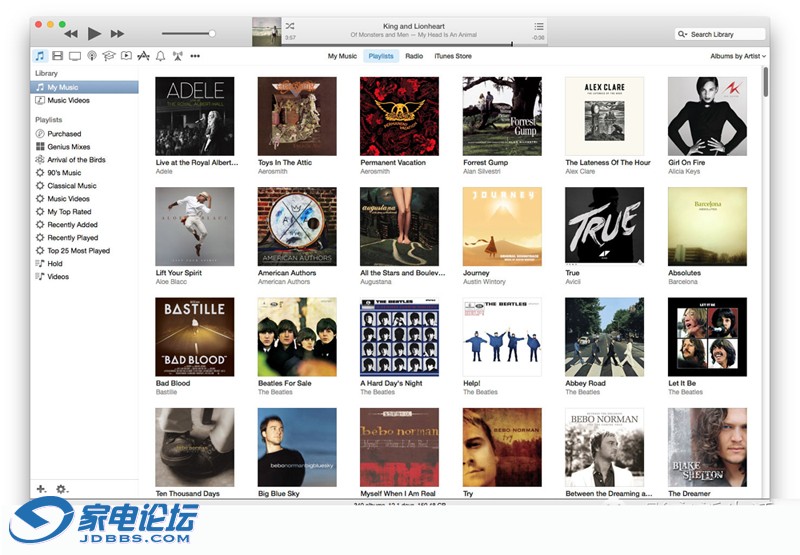800x555 pixels.
Task: Click the Help! album title text
Action: [x=471, y=383]
